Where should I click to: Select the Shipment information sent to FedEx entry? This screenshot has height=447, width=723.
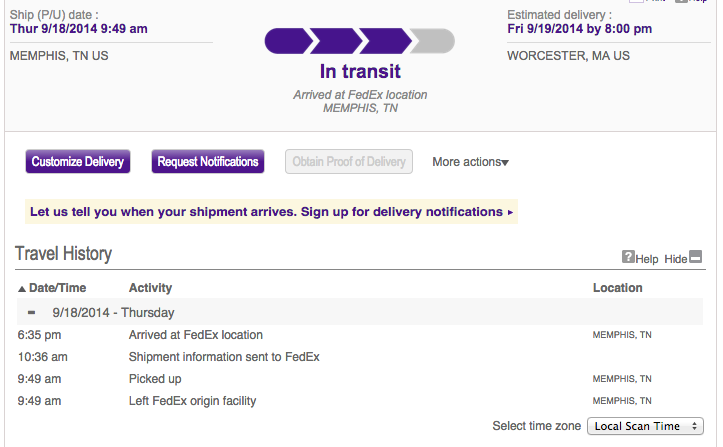(x=224, y=357)
